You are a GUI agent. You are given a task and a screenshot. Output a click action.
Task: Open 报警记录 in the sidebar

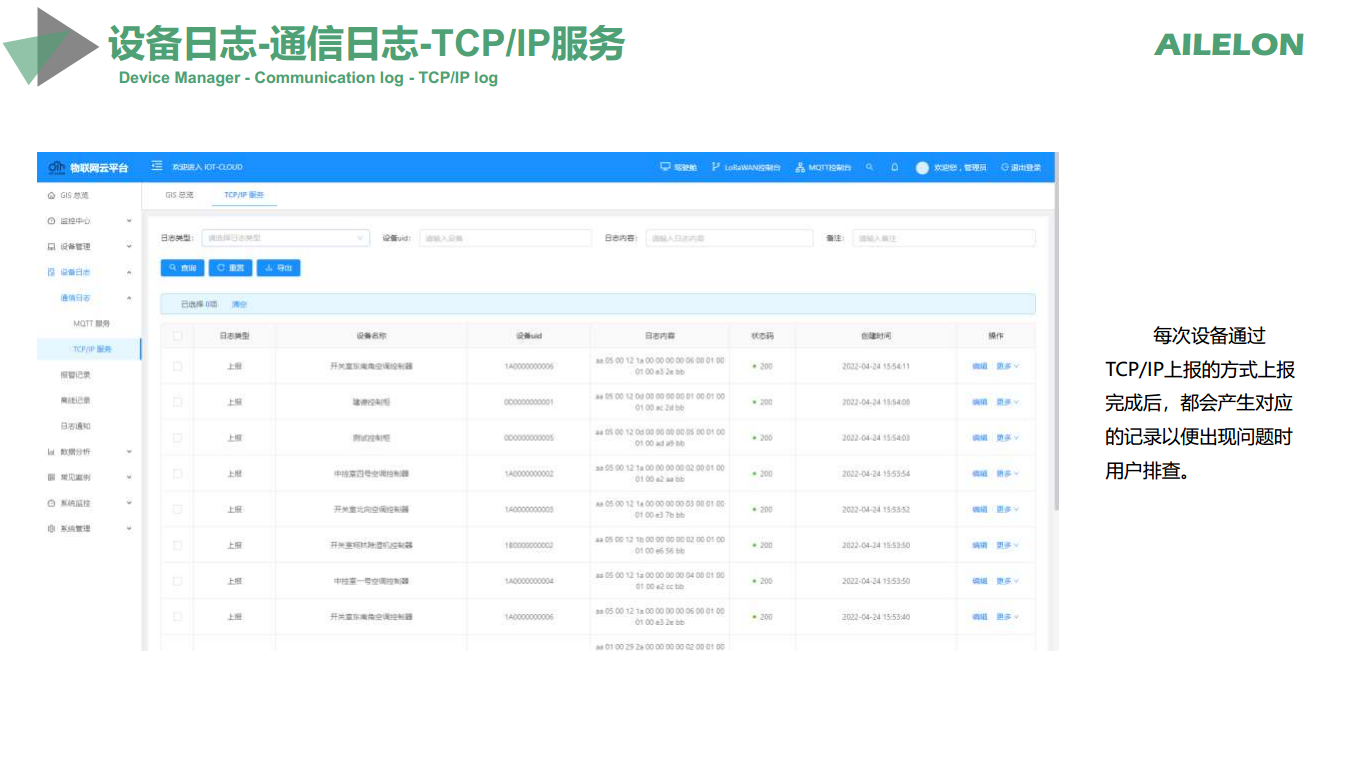coord(75,375)
